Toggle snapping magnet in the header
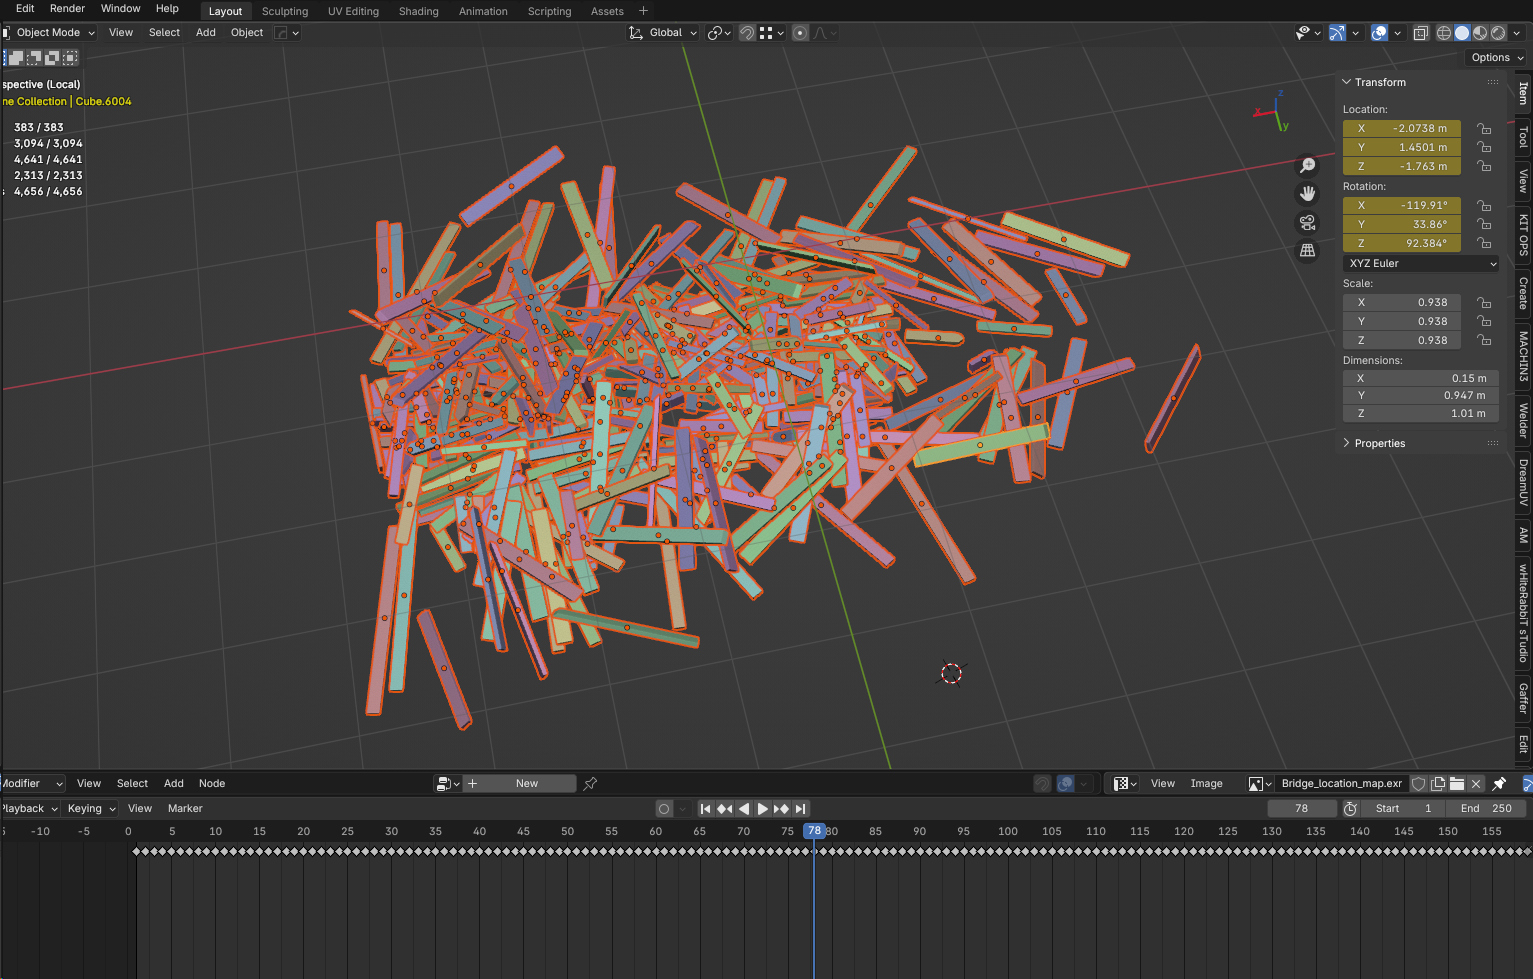 coord(747,33)
